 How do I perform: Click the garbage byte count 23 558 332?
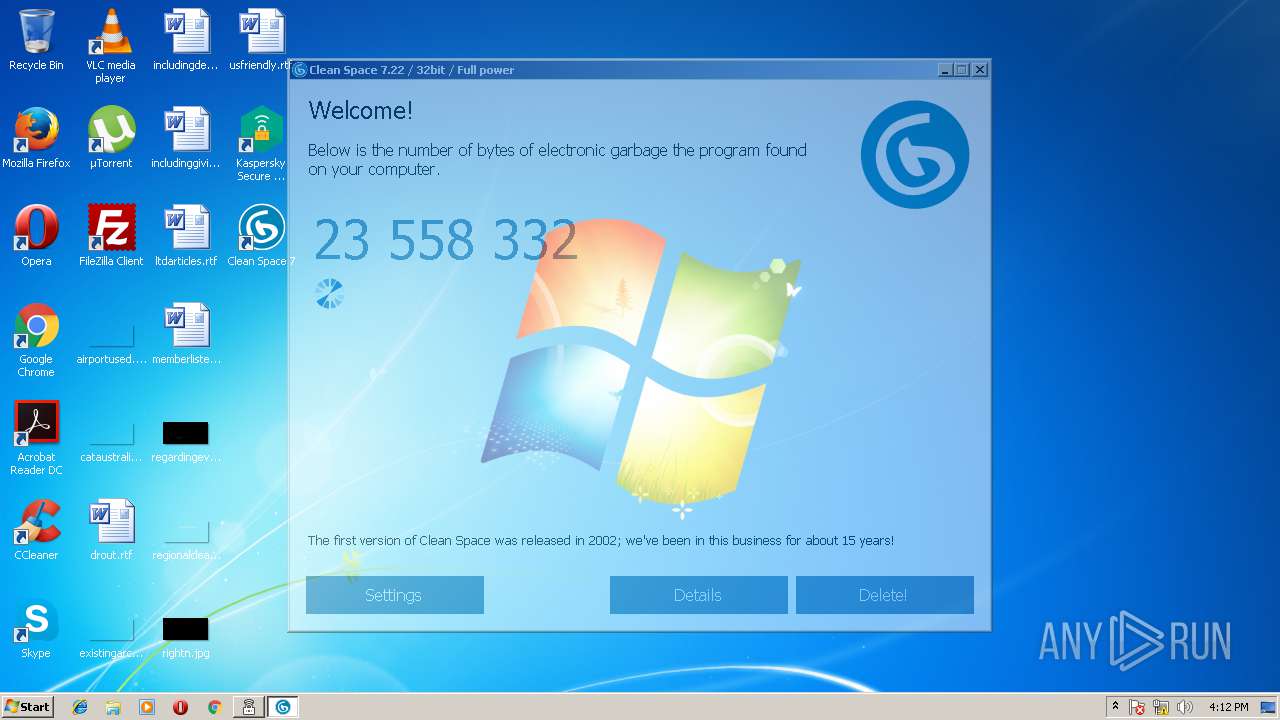[x=446, y=241]
